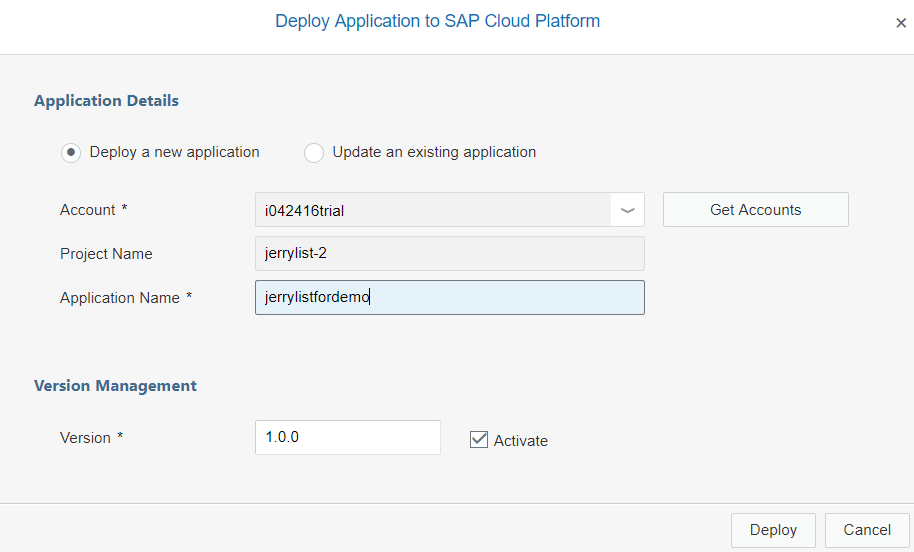The image size is (914, 552).
Task: Click the "Account" field label
Action: click(x=88, y=210)
